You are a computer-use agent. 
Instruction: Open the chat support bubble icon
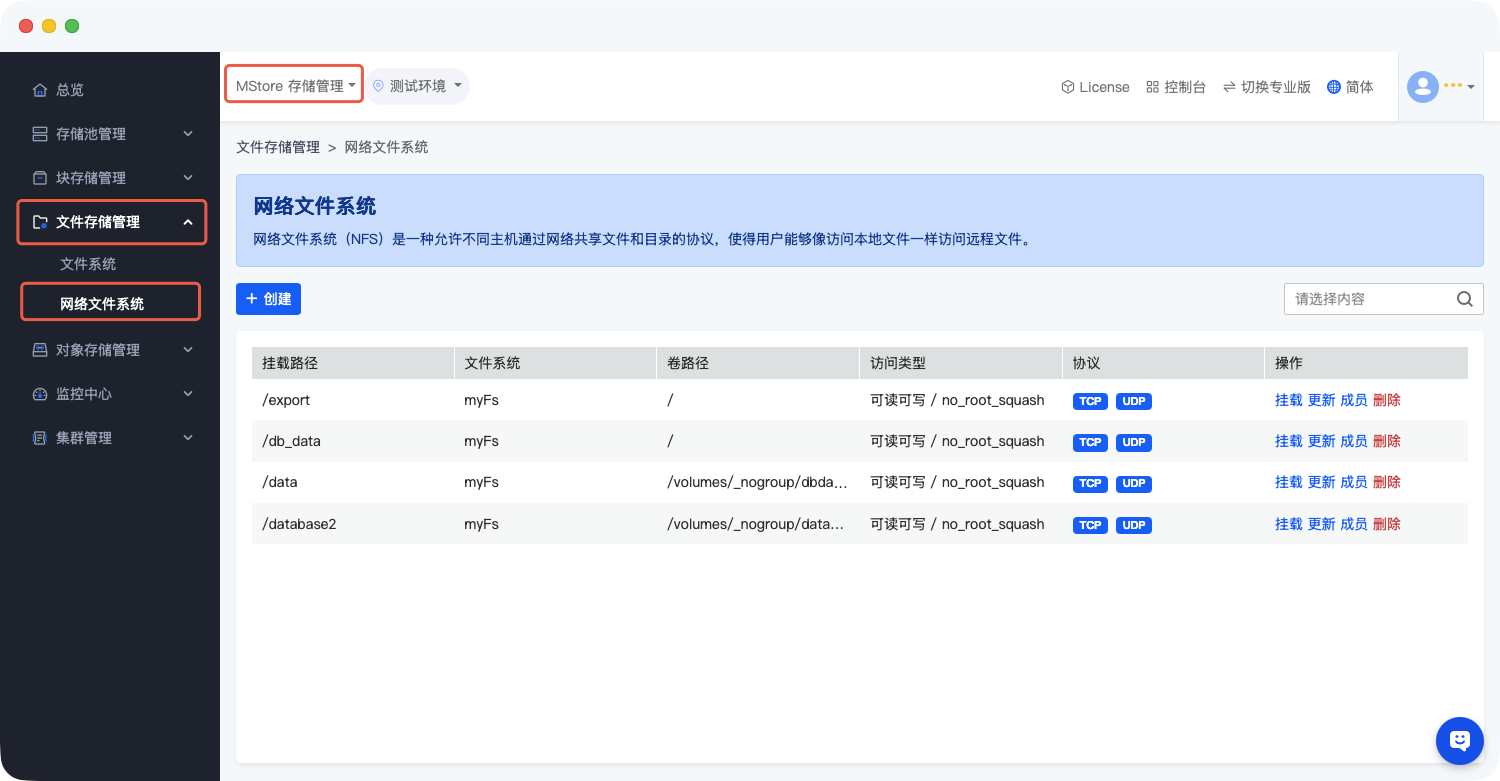[x=1459, y=741]
